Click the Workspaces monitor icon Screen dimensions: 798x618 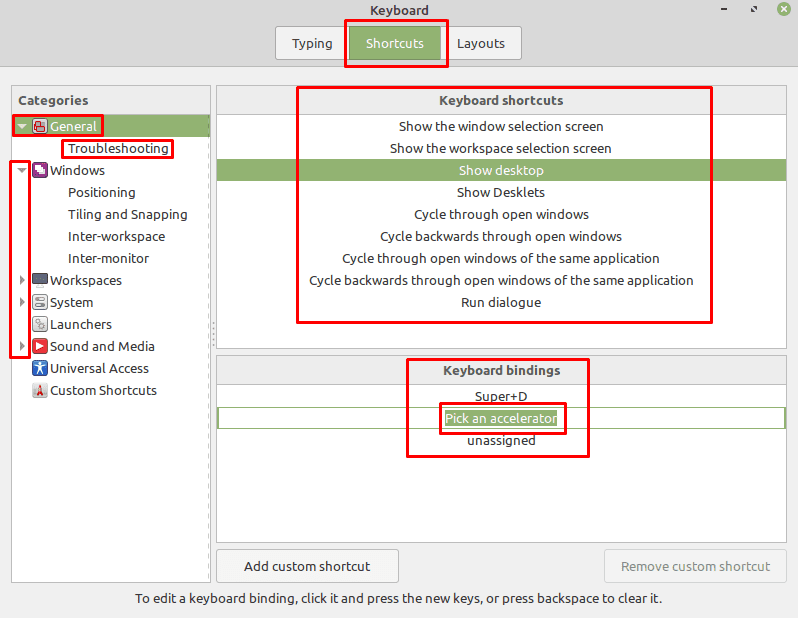40,280
